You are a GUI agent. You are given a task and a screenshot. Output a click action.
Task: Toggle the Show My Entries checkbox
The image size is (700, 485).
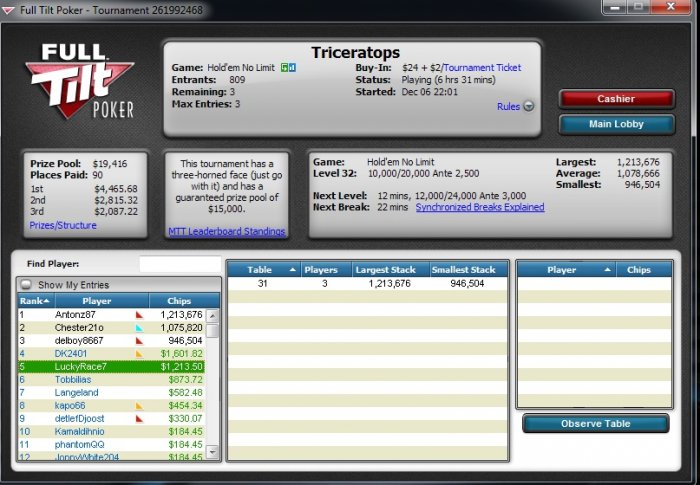27,284
